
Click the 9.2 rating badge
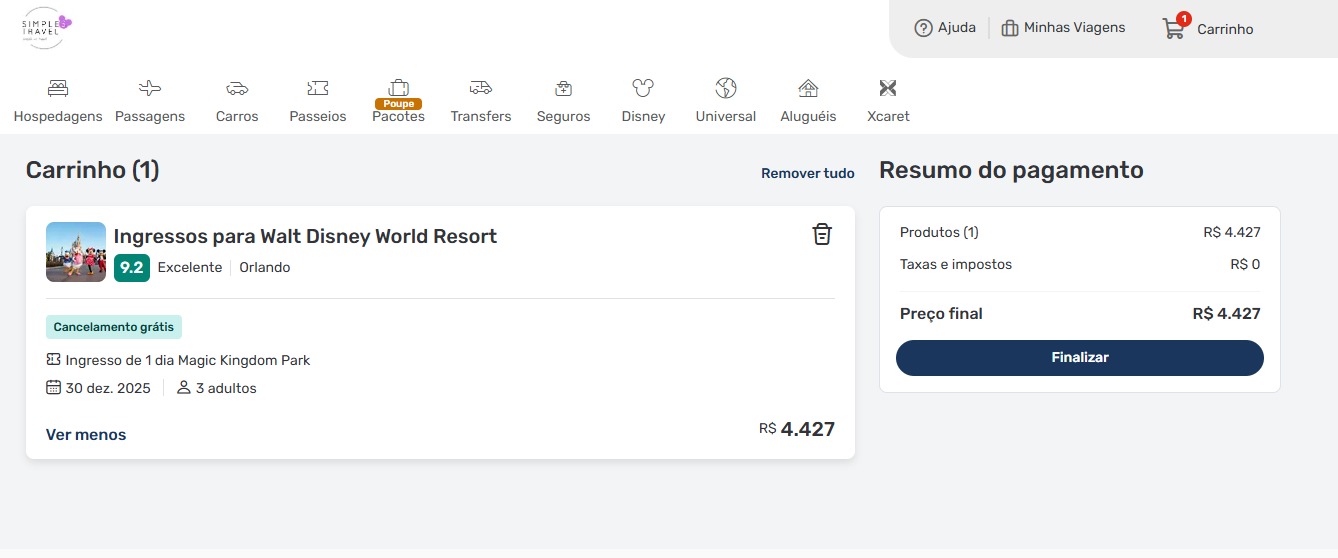[132, 268]
